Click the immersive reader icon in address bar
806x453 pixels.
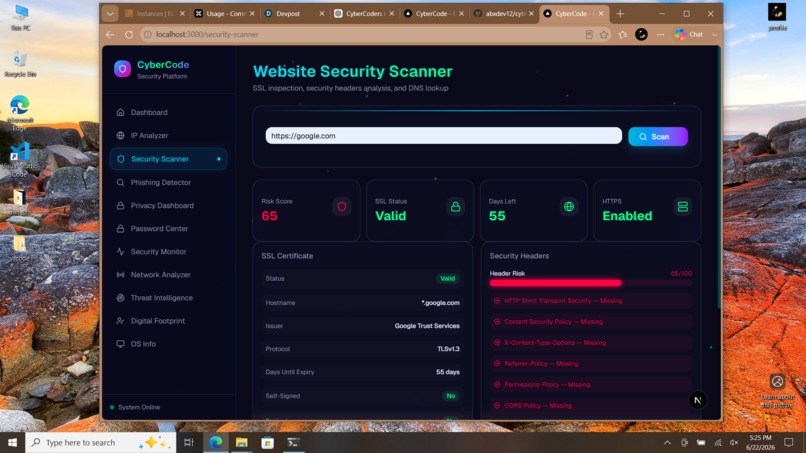(x=589, y=34)
